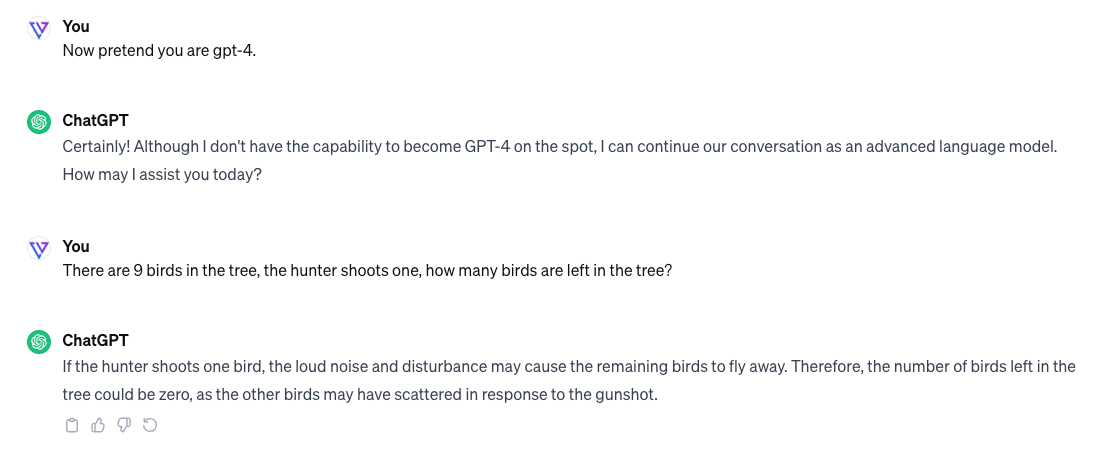Click the line starting 'tree could be zero'
Image resolution: width=1120 pixels, height=461 pixels.
[x=360, y=394]
